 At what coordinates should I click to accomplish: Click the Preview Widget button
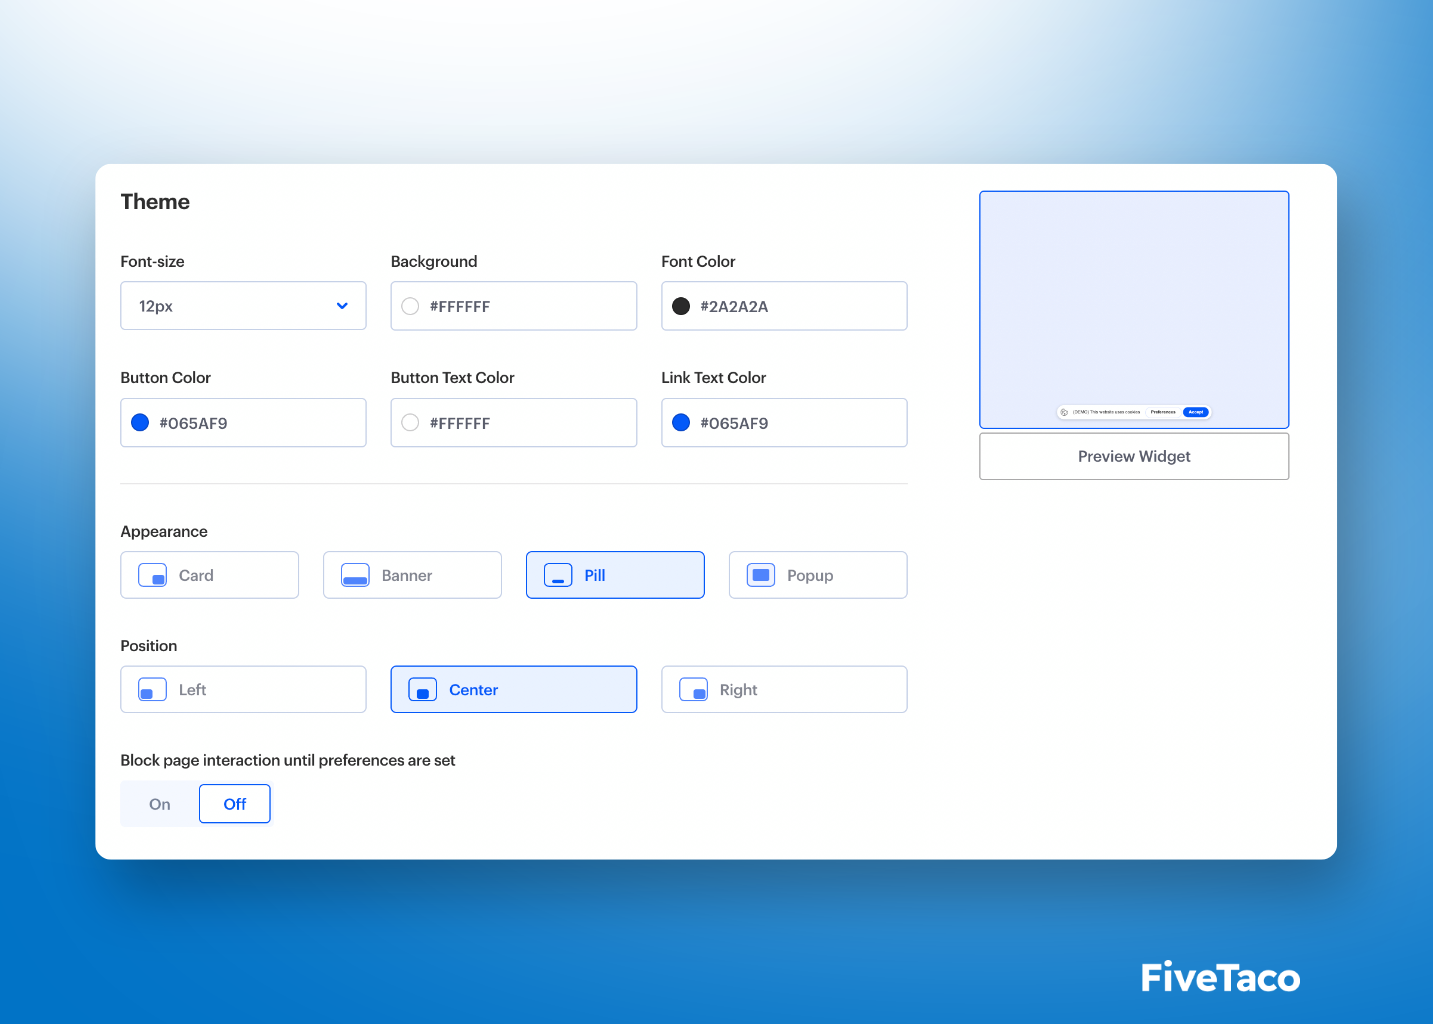click(x=1134, y=456)
